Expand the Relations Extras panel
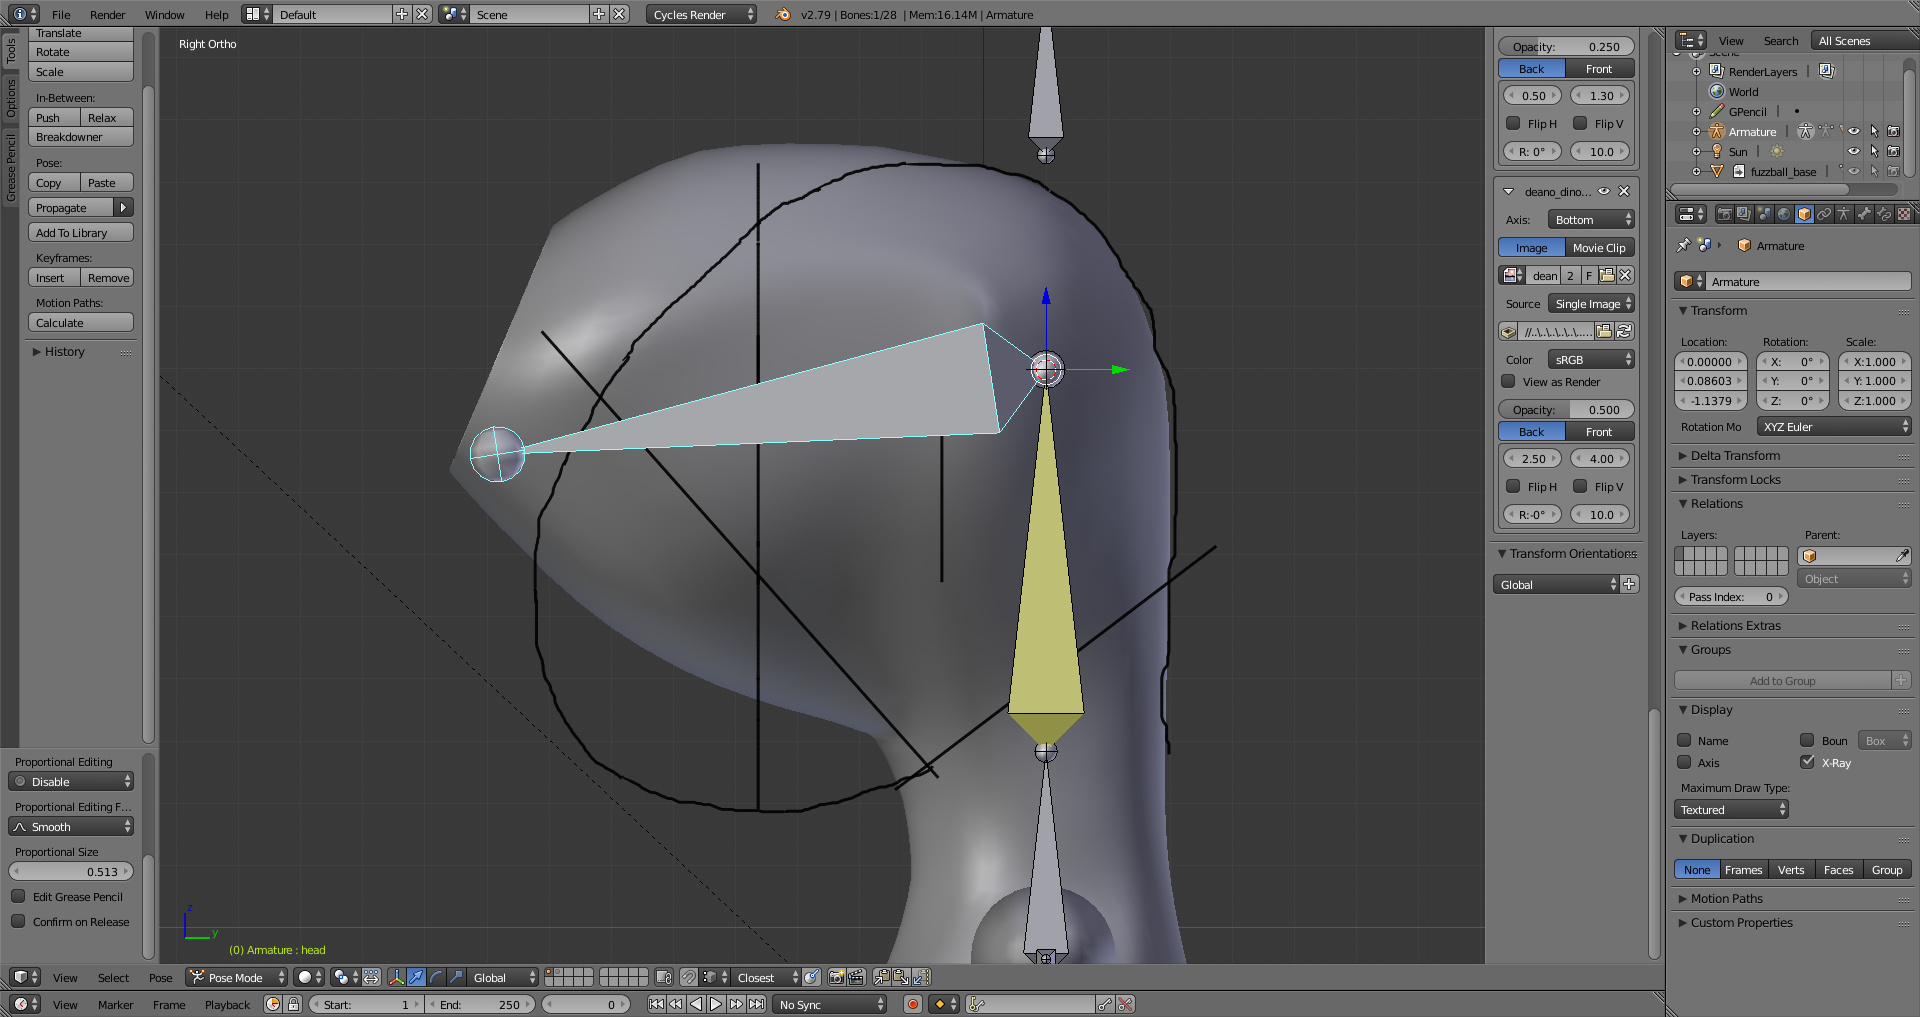Screen dimensions: 1920x1017 (x=1735, y=626)
